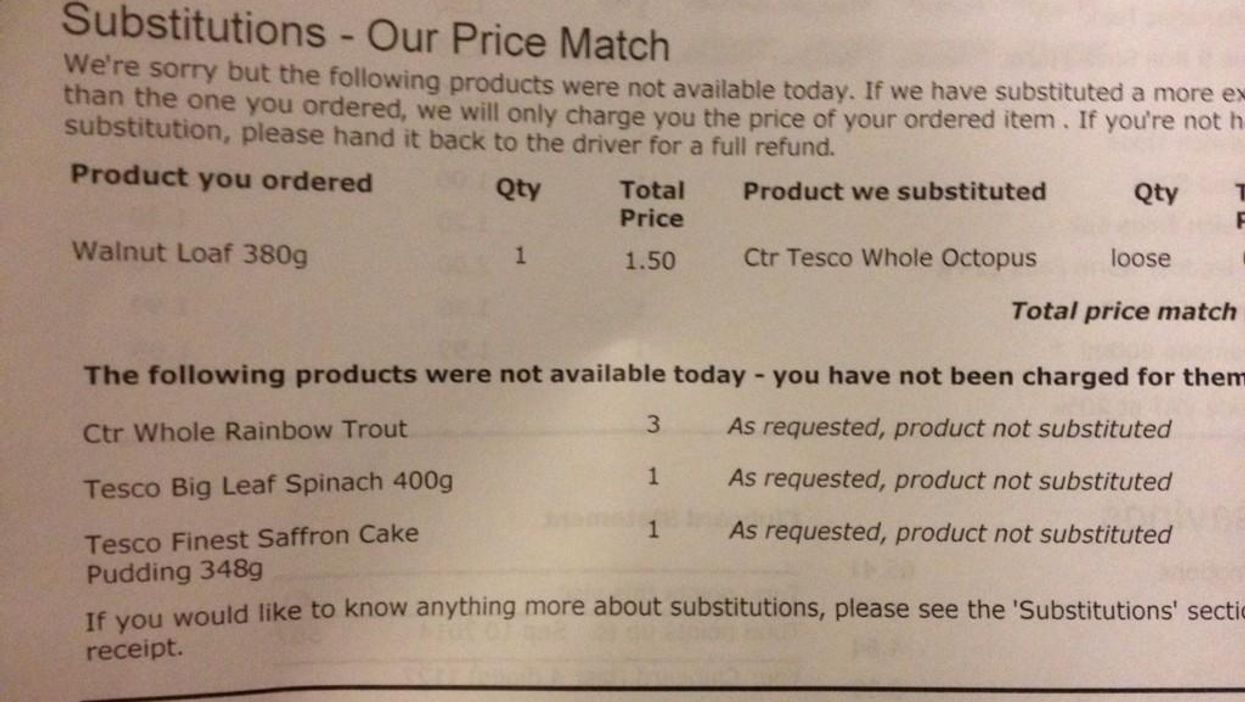
Task: Click the 1.50 total price value
Action: [x=650, y=260]
